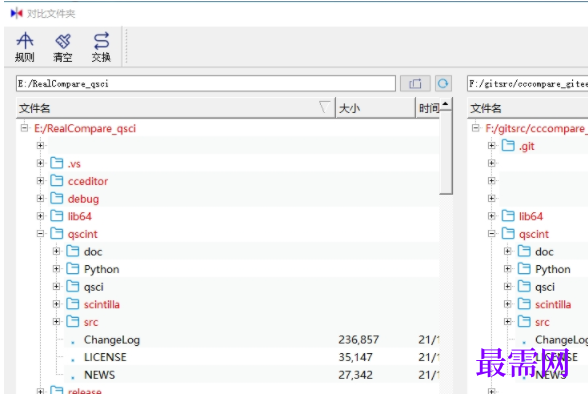
Task: Click the 交换 swap tool
Action: [101, 47]
